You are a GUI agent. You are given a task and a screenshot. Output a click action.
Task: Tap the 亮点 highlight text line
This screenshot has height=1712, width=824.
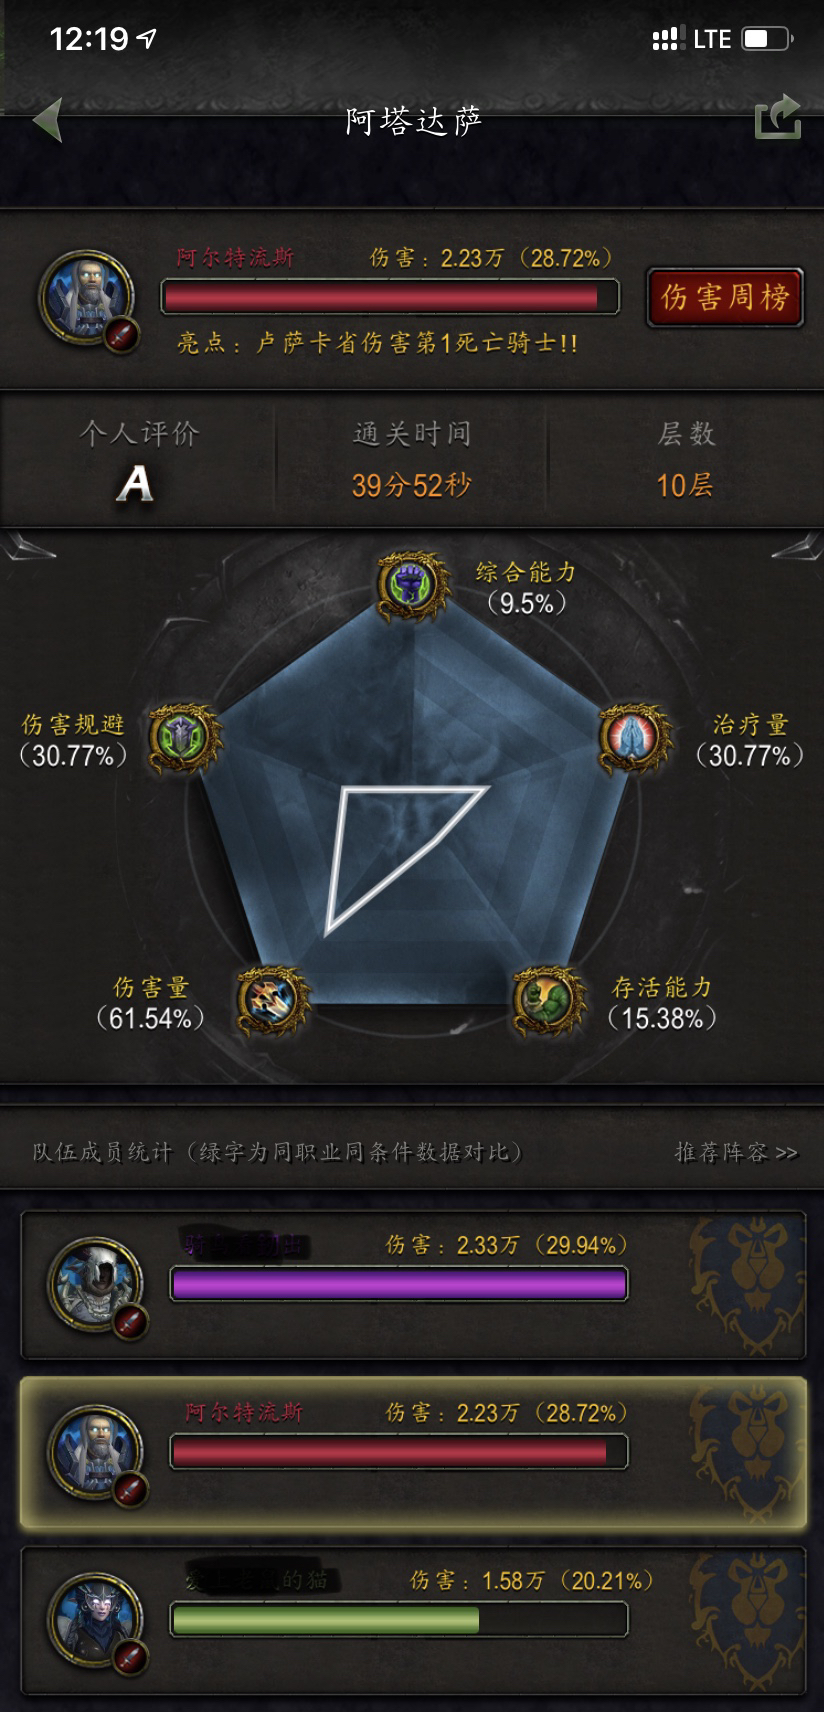click(x=377, y=343)
